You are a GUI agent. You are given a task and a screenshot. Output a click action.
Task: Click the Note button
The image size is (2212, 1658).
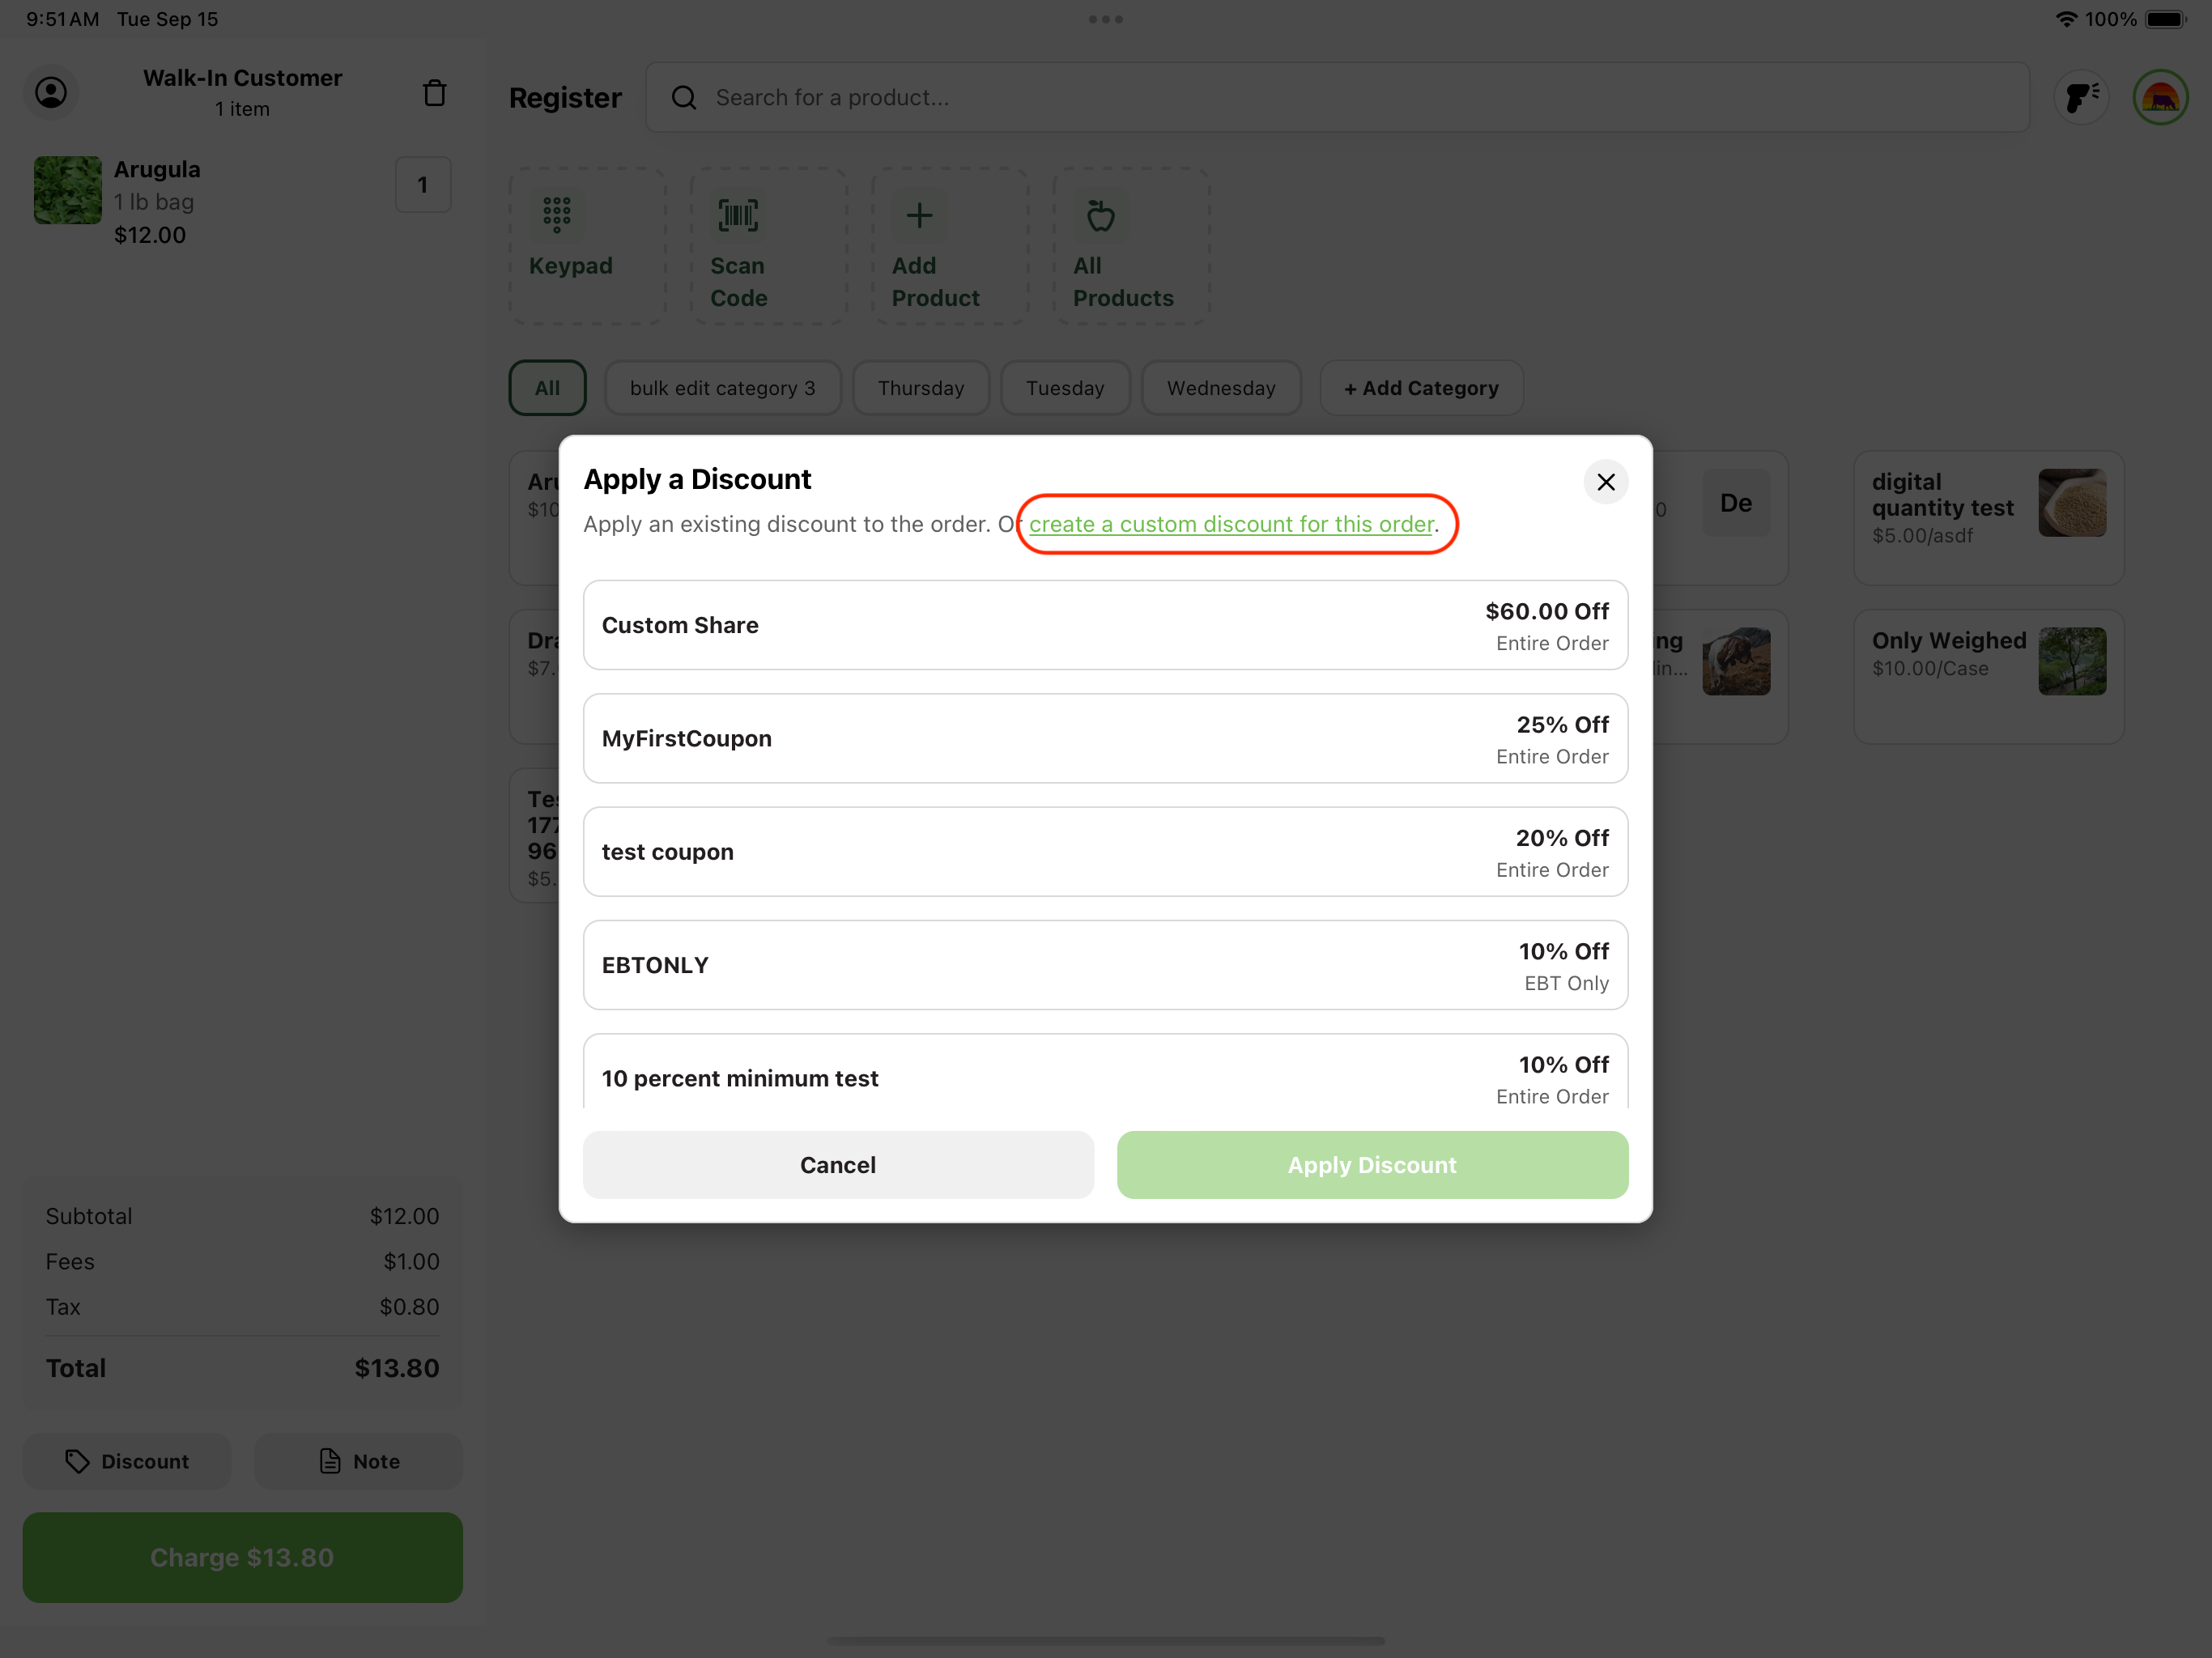358,1461
